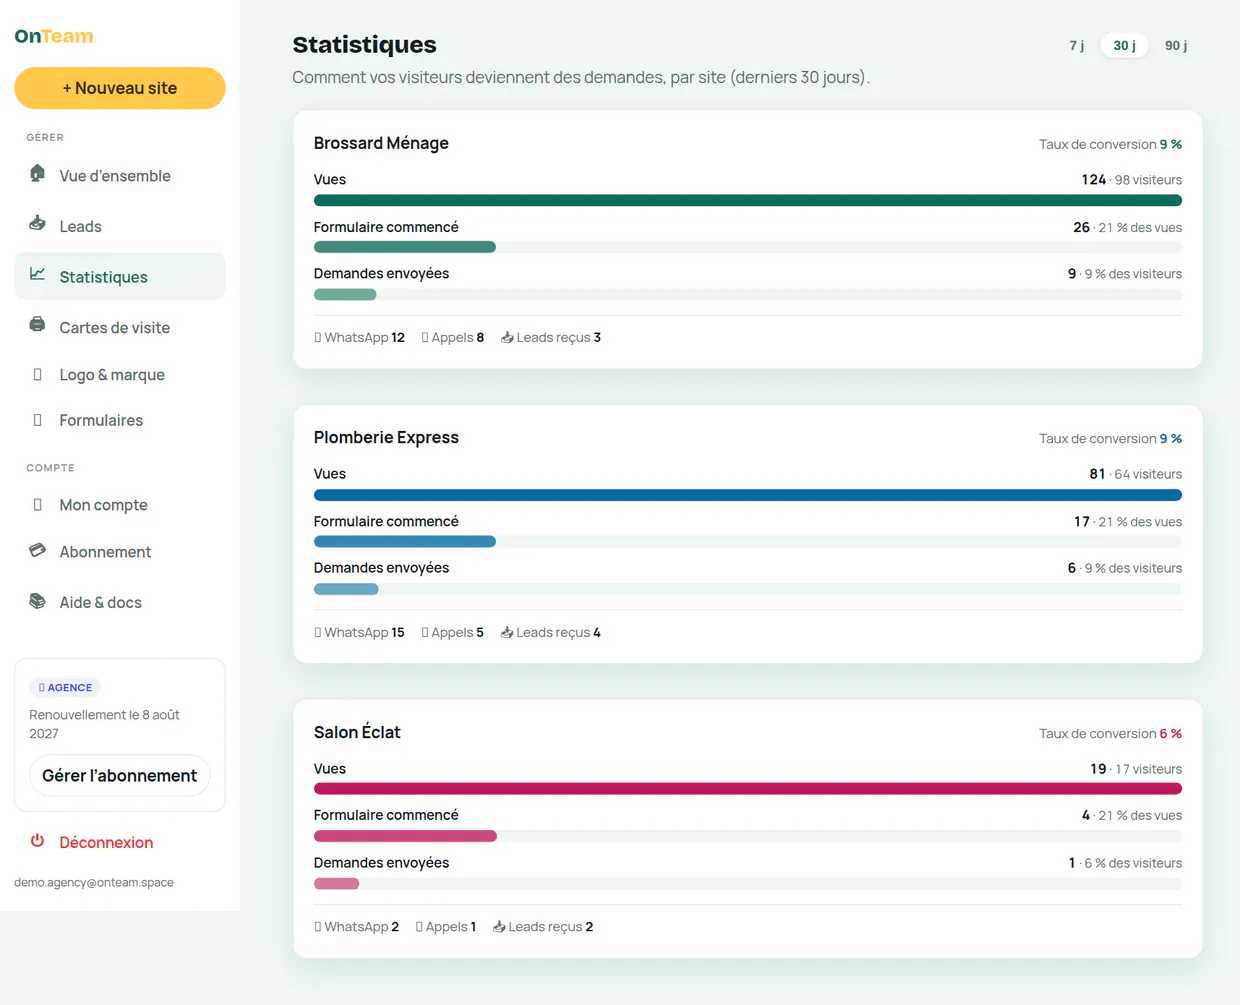Click Appels 1 stat in Salon Éclat
The height and width of the screenshot is (1005, 1240).
446,927
